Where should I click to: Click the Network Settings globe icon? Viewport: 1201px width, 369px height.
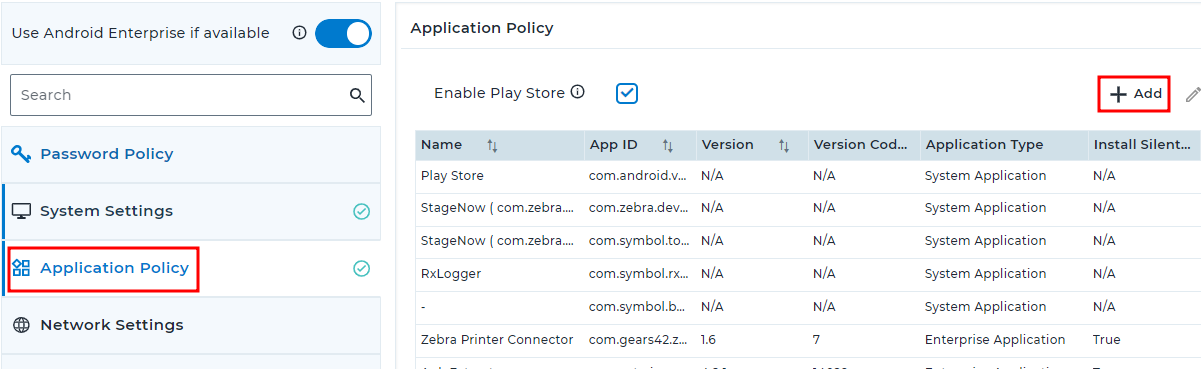pyautogui.click(x=21, y=325)
